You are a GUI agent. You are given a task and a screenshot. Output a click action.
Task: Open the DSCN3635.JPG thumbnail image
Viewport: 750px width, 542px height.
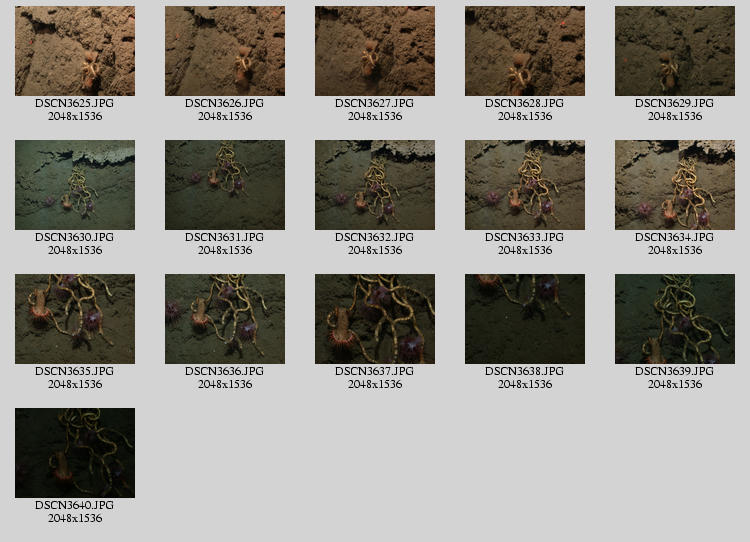(x=75, y=319)
